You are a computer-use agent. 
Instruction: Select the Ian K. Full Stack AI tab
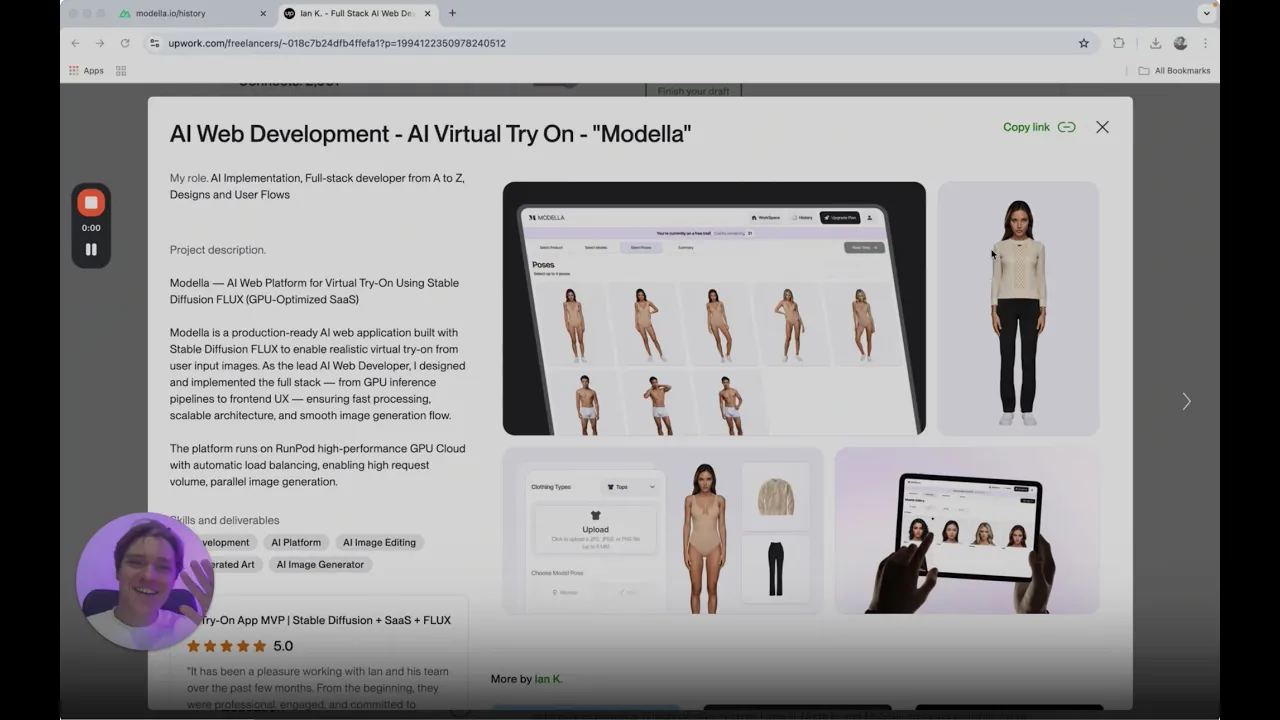(358, 13)
